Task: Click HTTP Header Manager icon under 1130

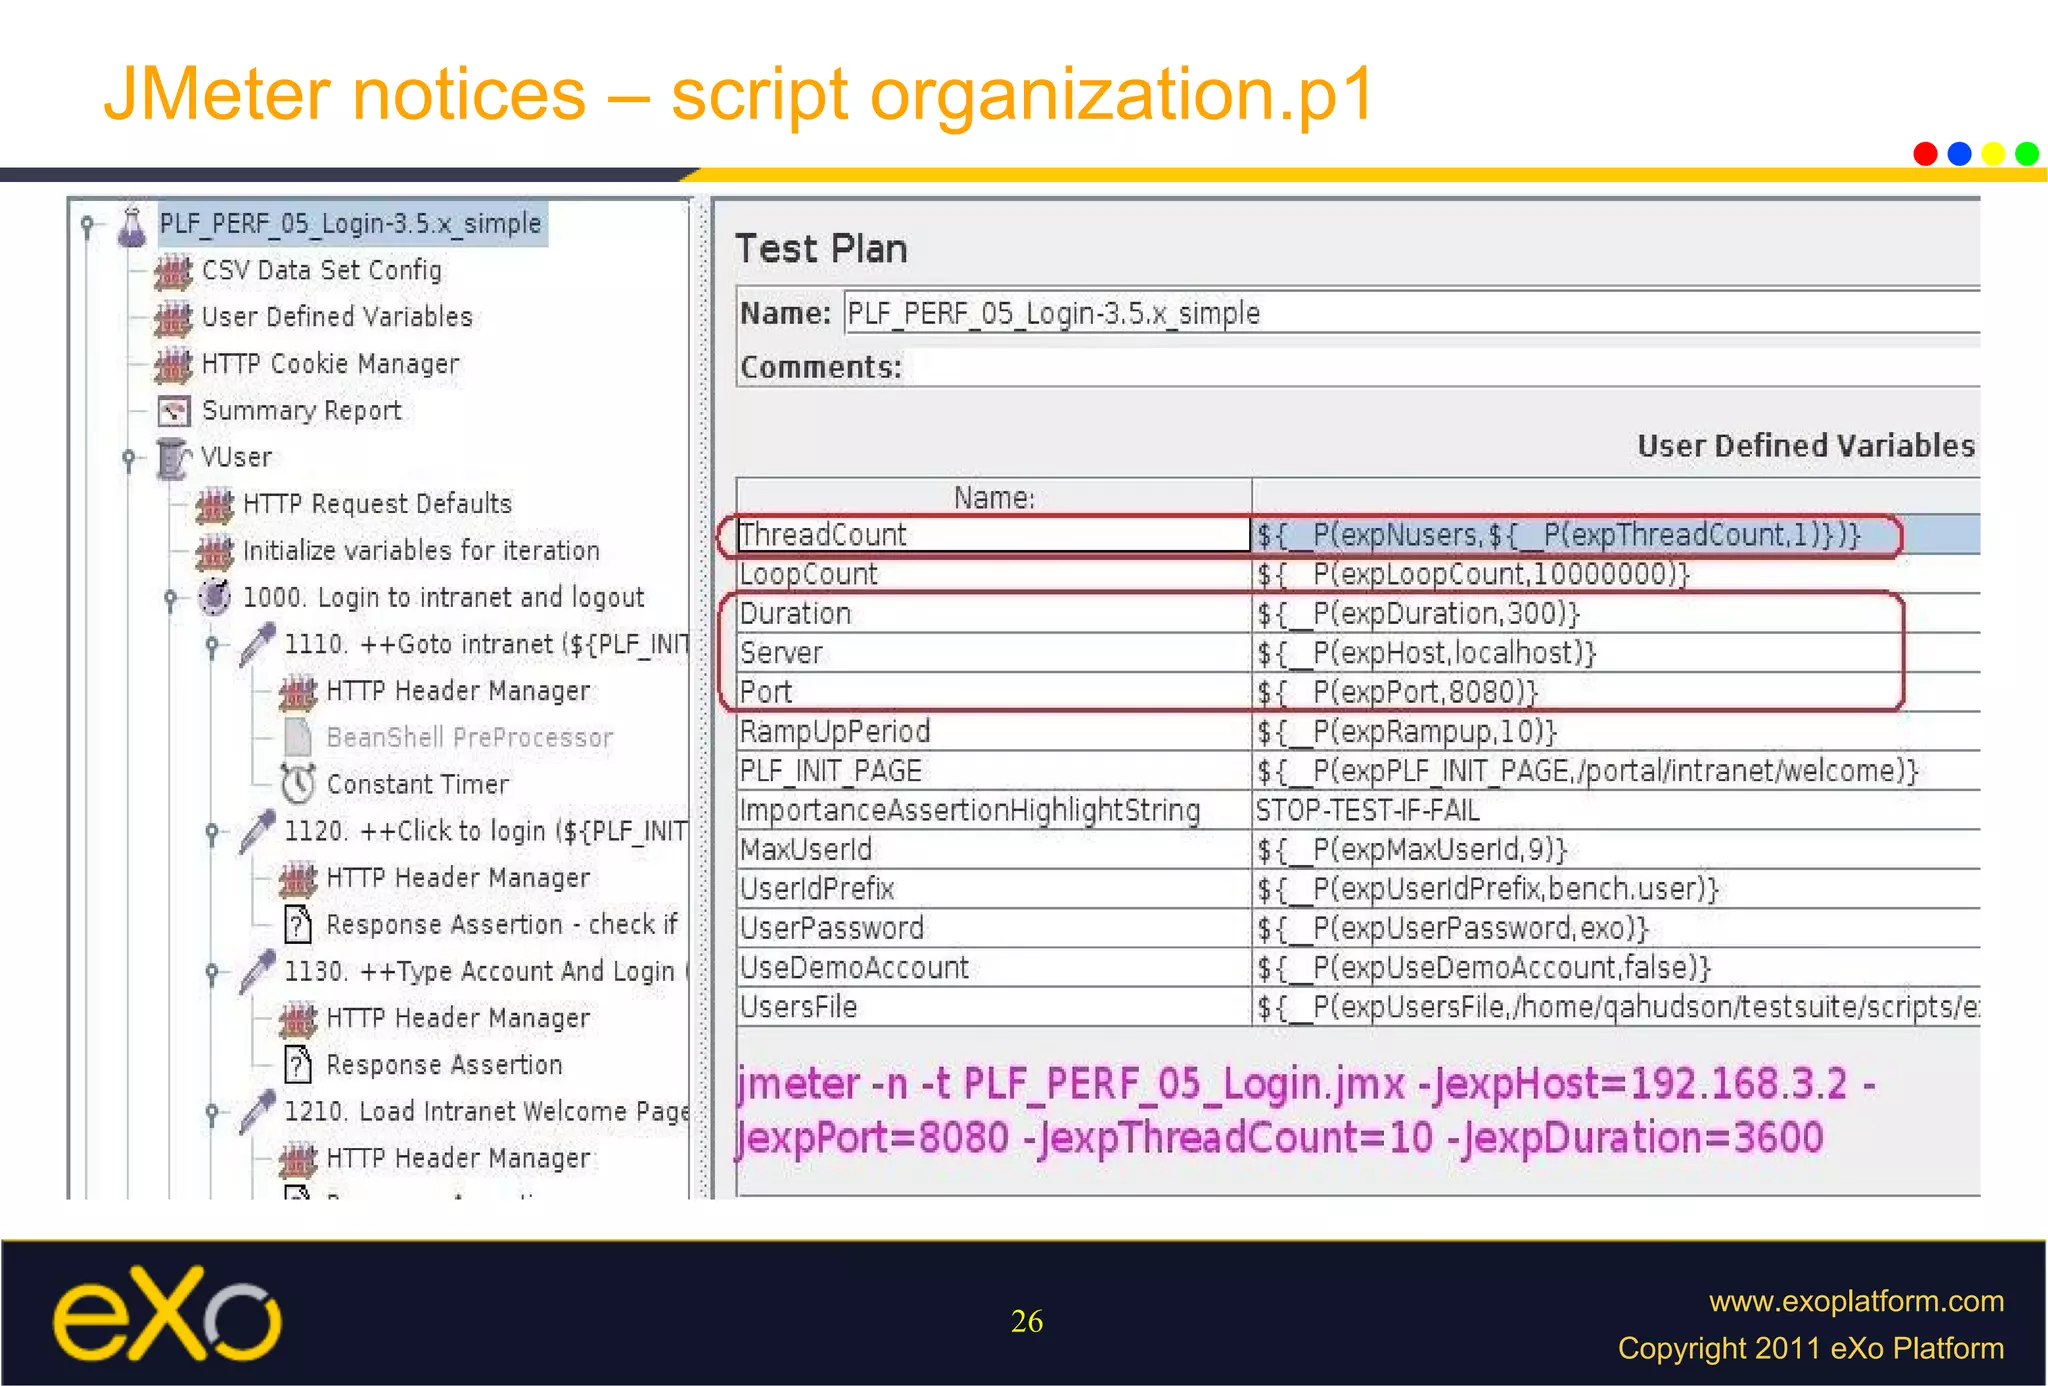Action: 298,1019
